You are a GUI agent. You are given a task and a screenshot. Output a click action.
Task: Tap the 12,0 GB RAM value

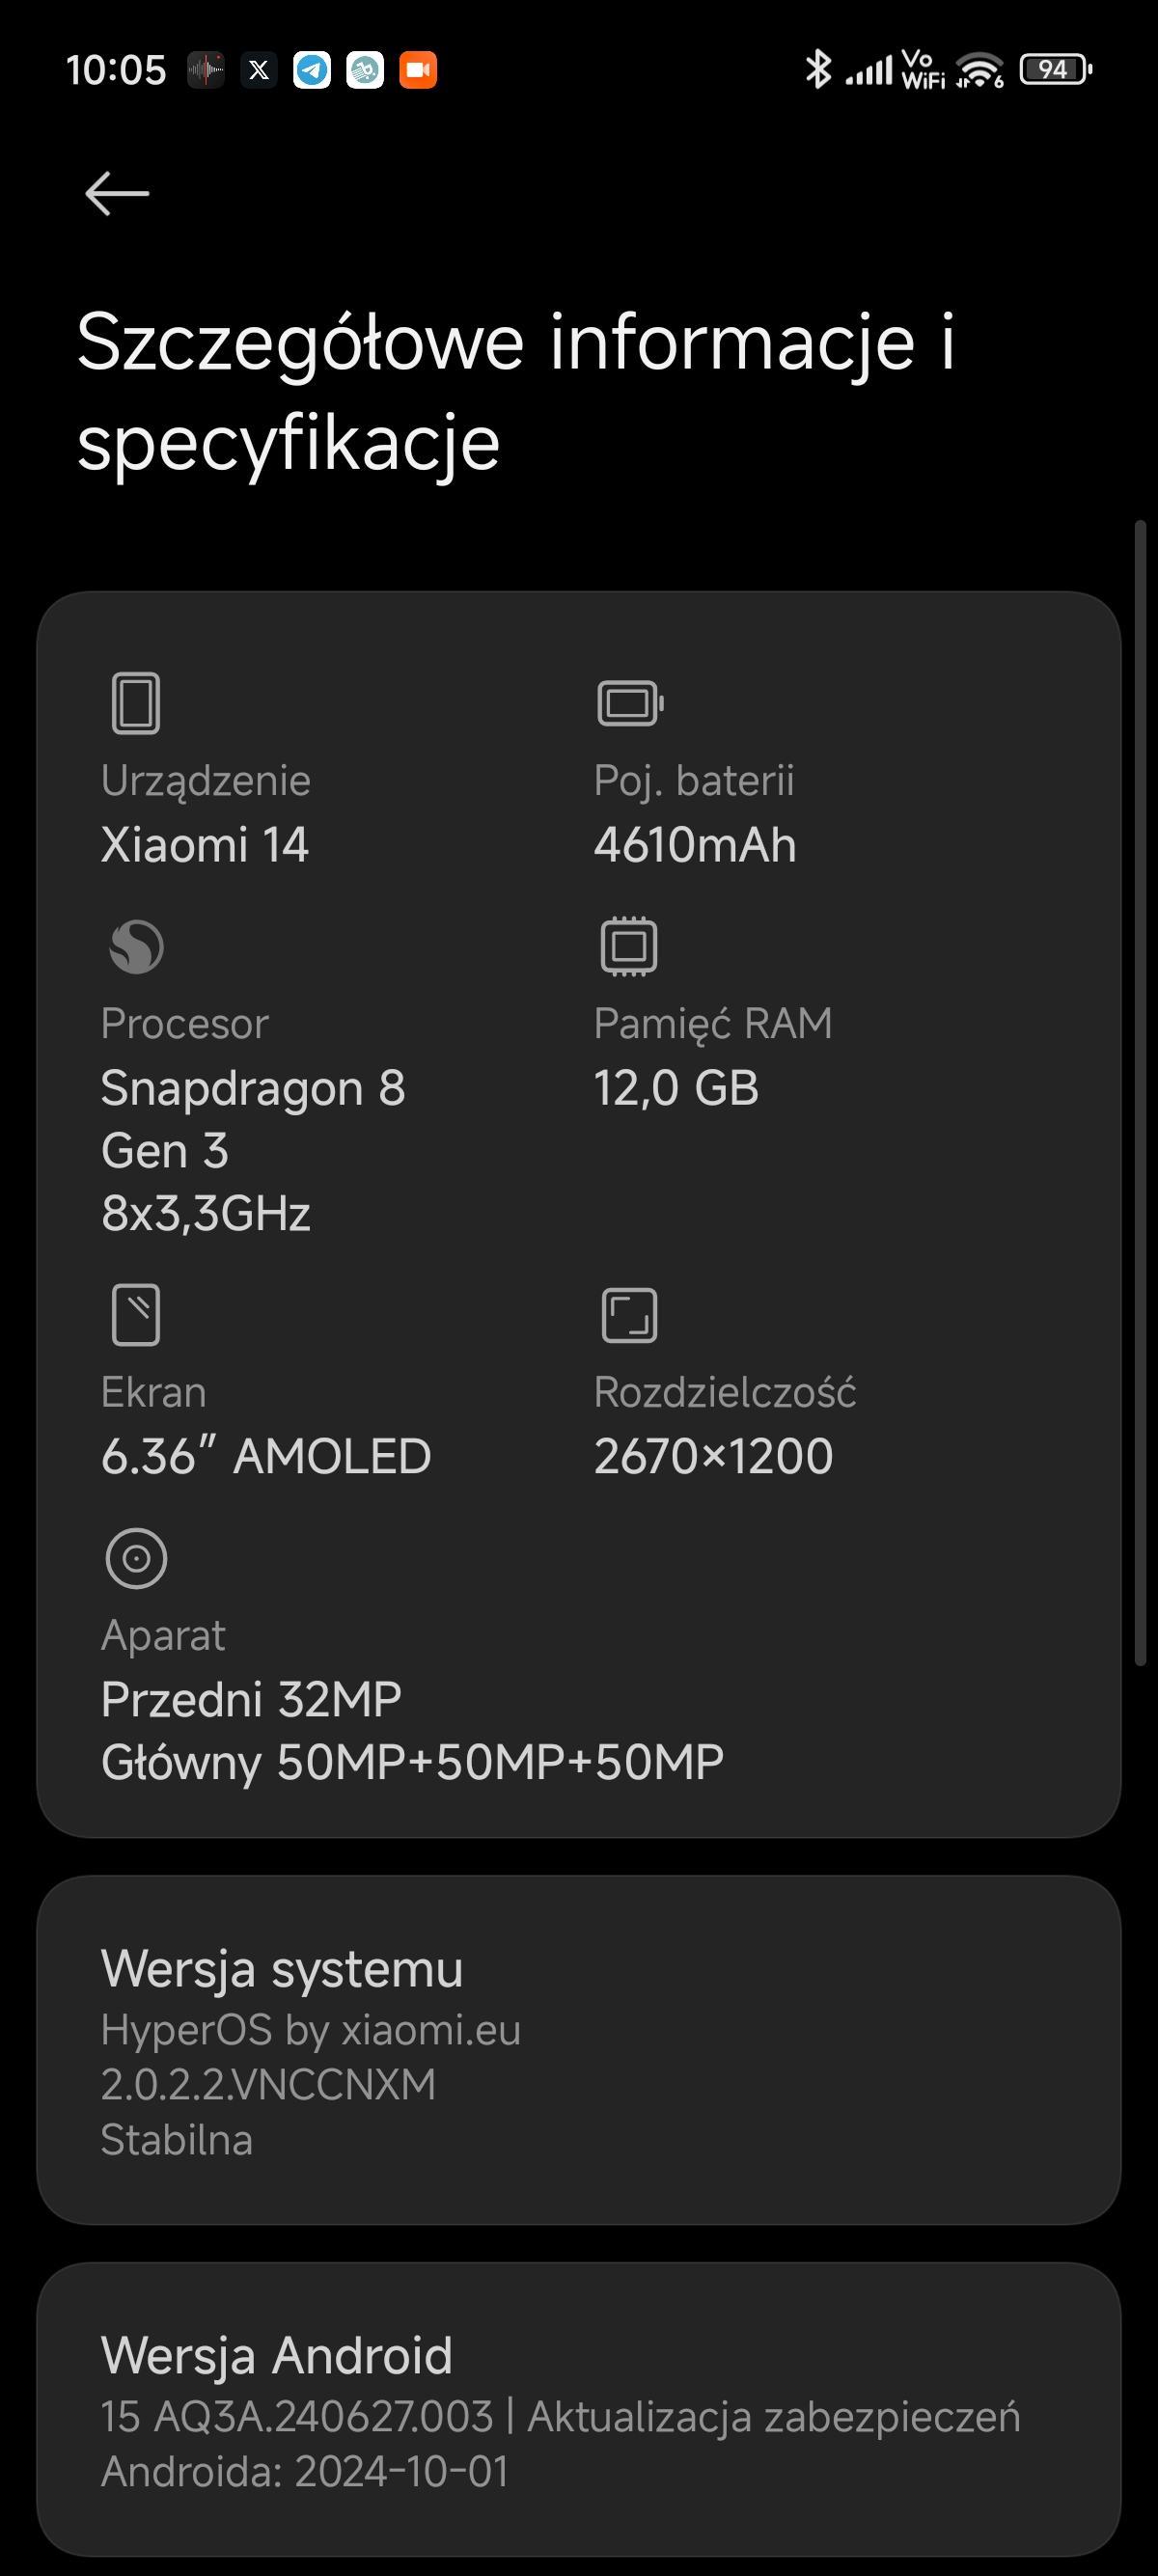click(x=676, y=1088)
